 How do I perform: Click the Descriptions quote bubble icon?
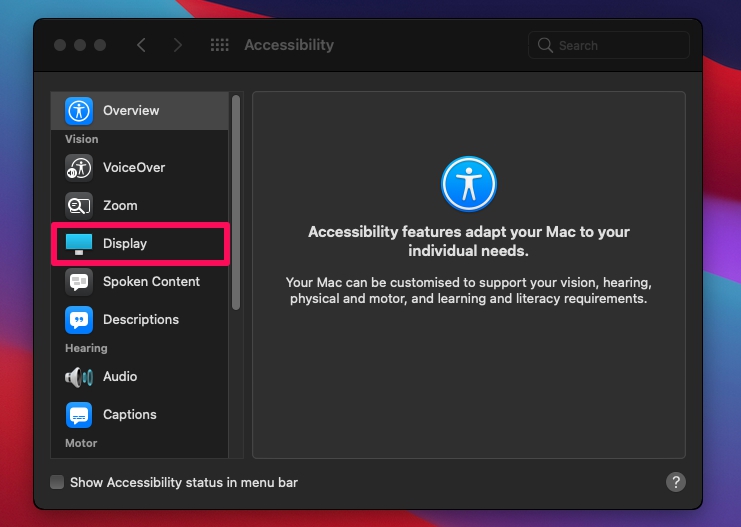click(x=78, y=320)
